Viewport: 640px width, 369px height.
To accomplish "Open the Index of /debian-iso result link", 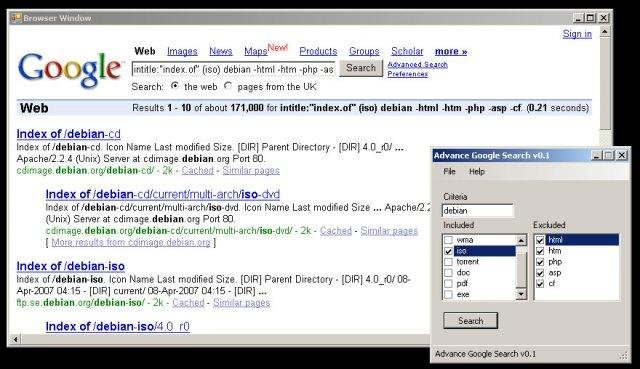I will tap(71, 266).
